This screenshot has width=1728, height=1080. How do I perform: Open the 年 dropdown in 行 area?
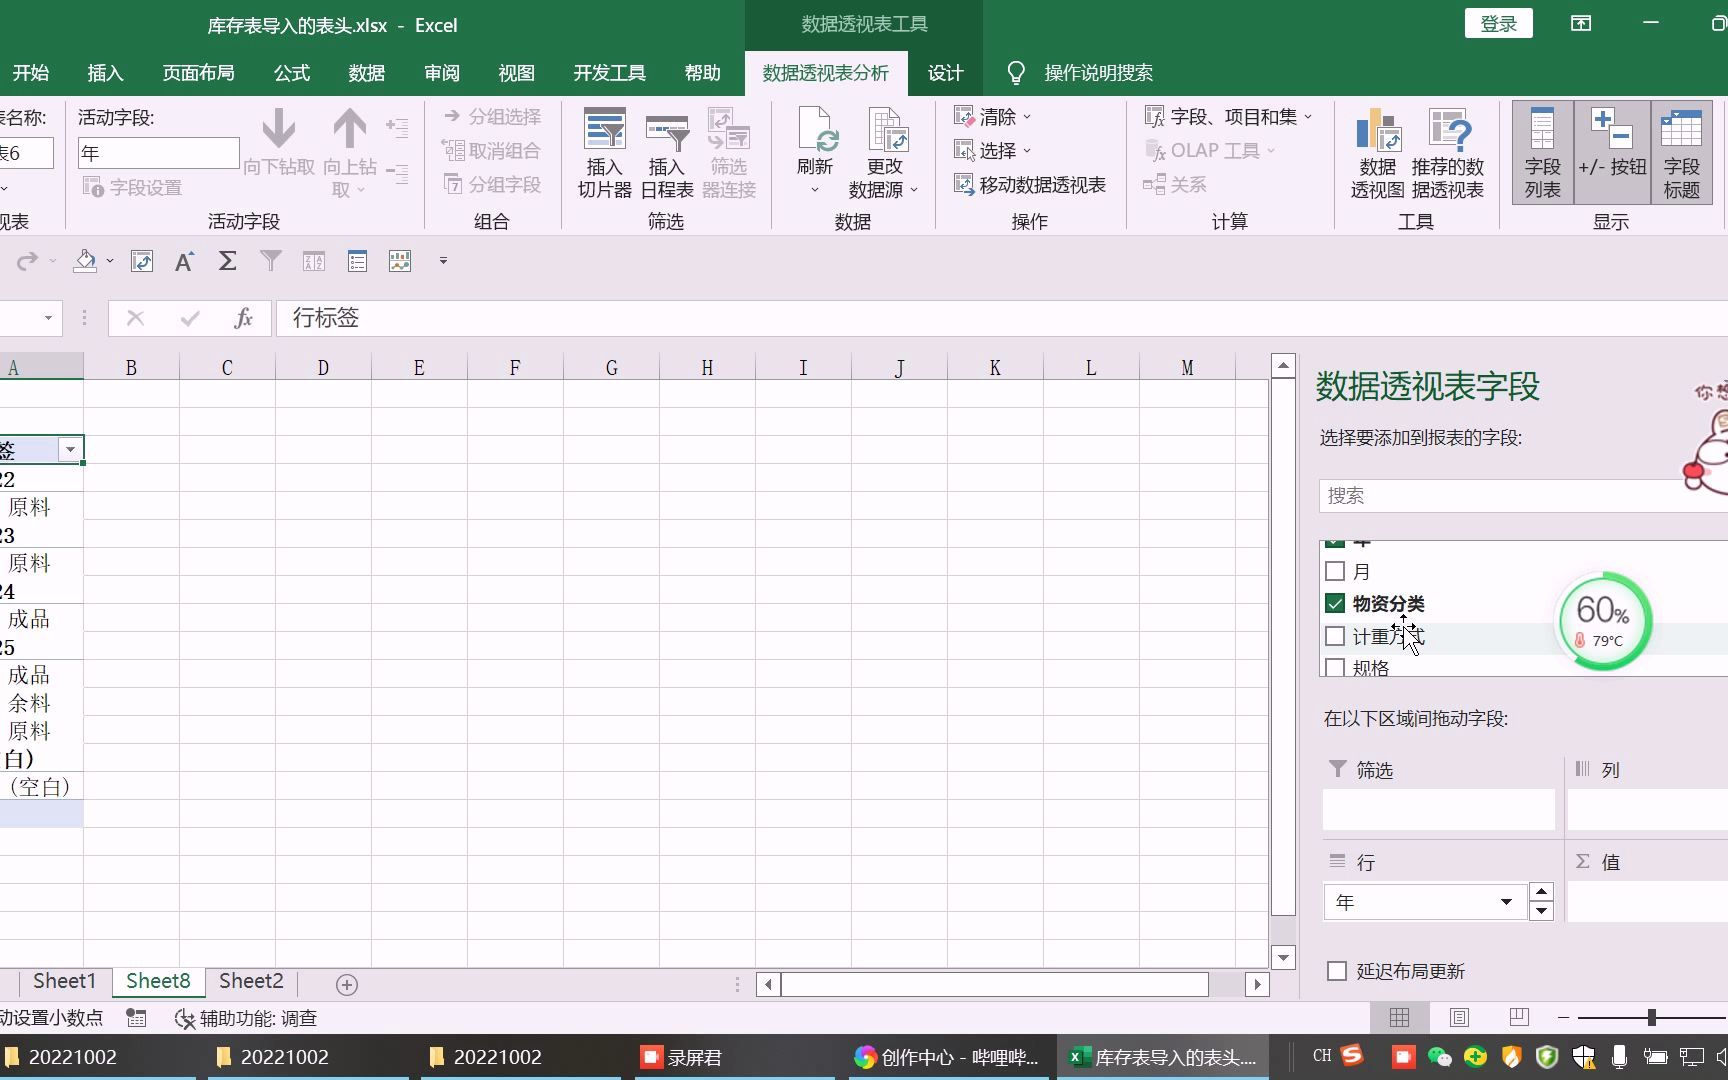[1508, 901]
